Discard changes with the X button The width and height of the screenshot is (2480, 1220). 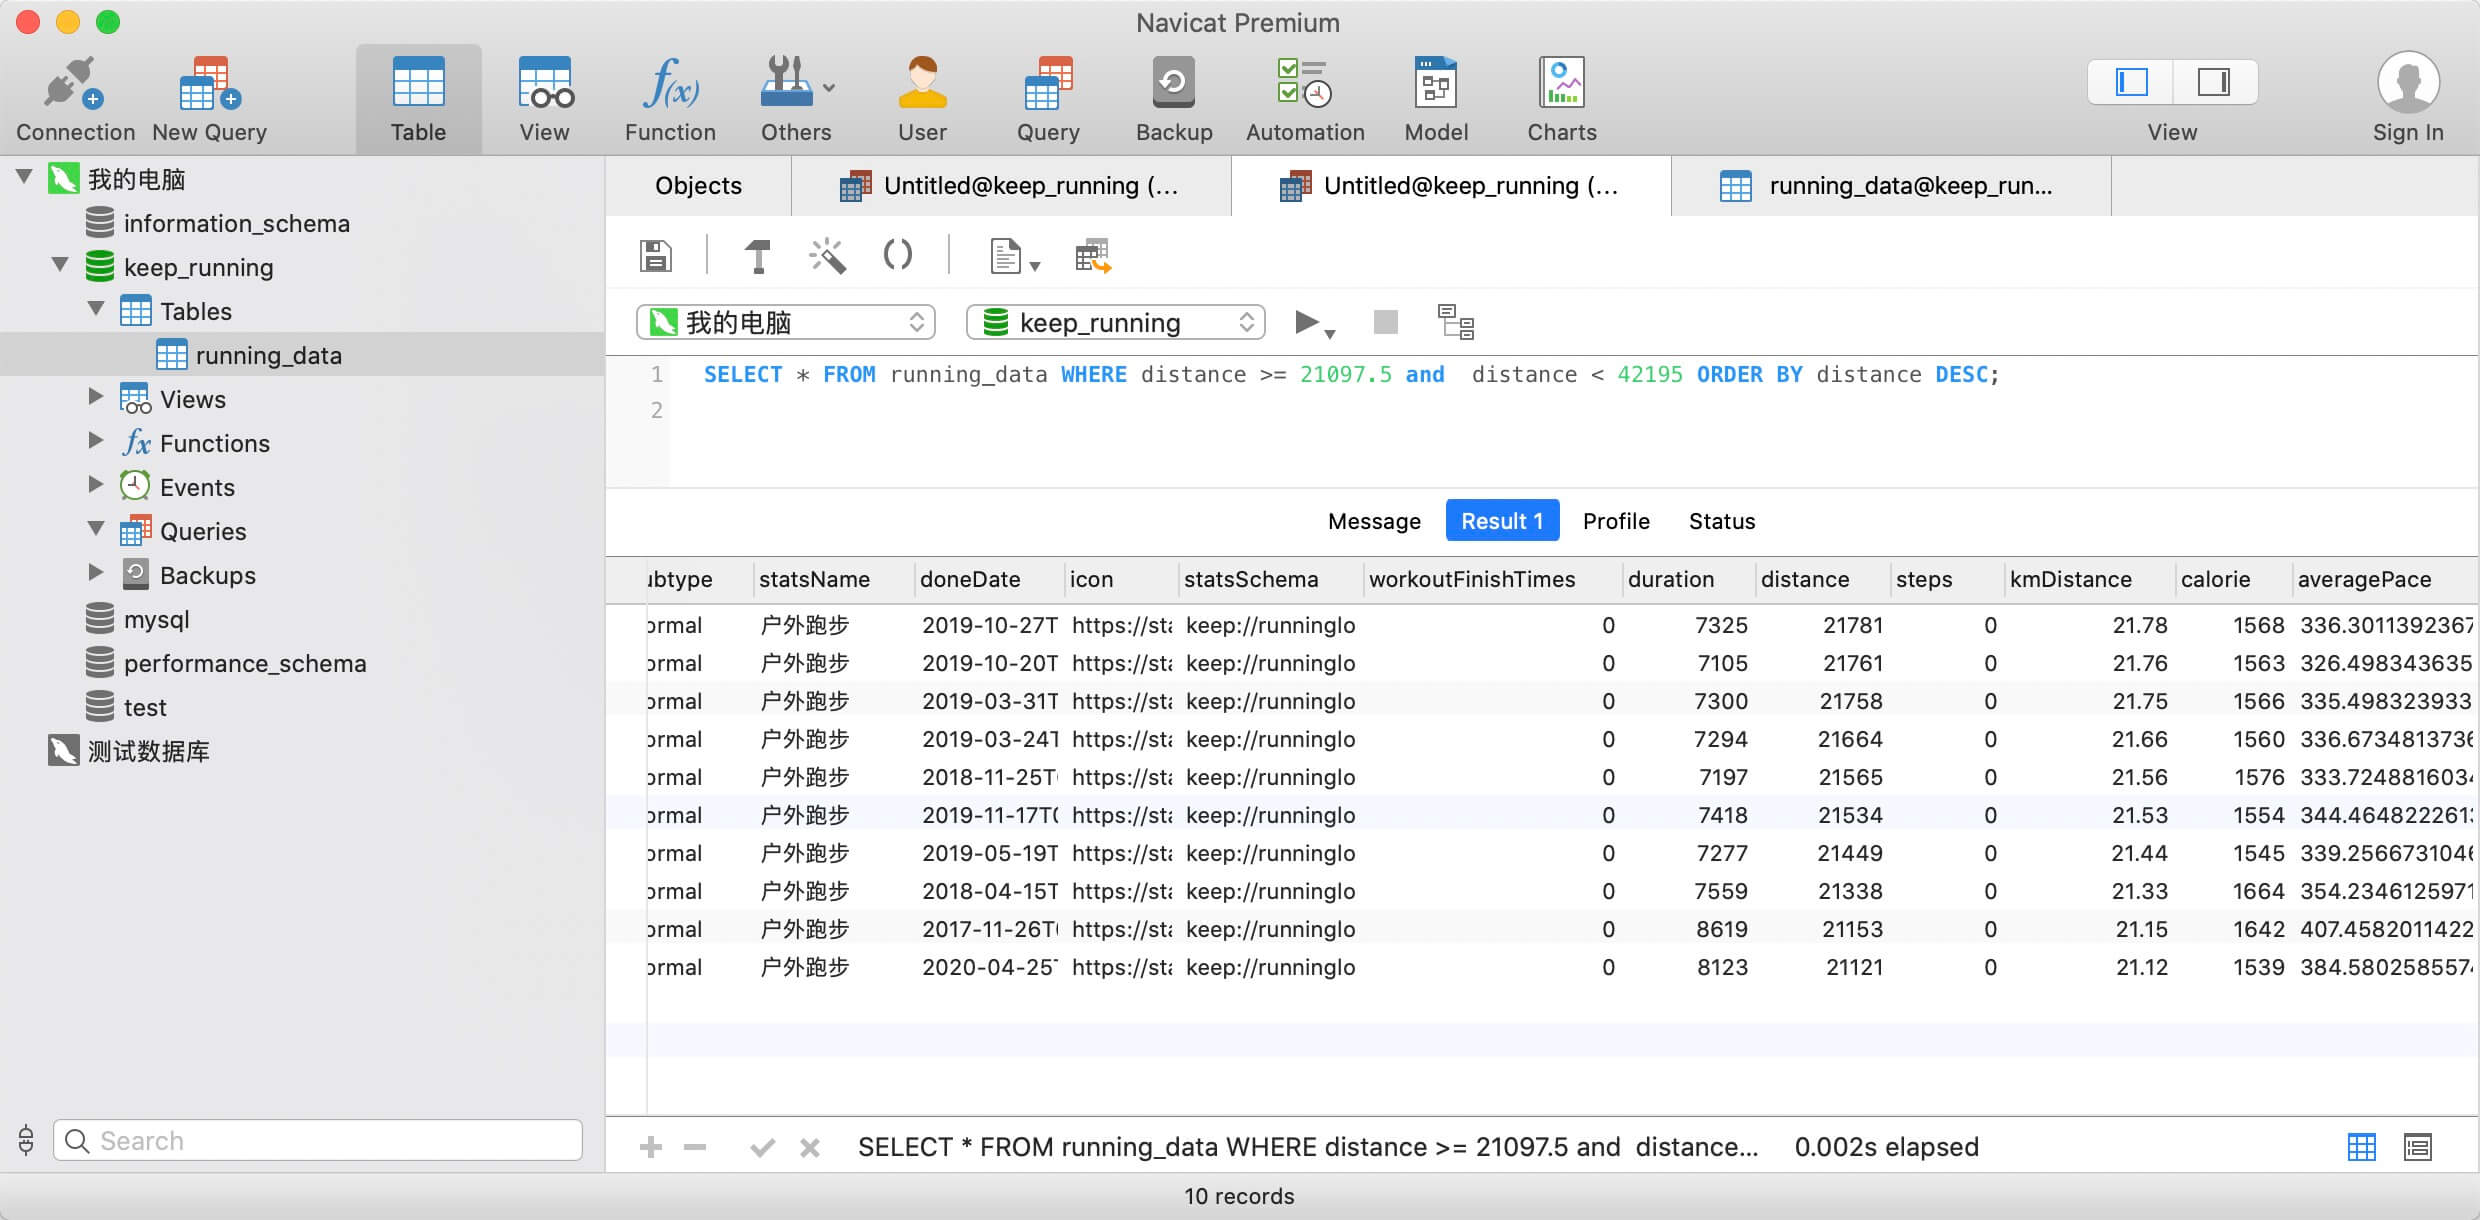click(810, 1147)
